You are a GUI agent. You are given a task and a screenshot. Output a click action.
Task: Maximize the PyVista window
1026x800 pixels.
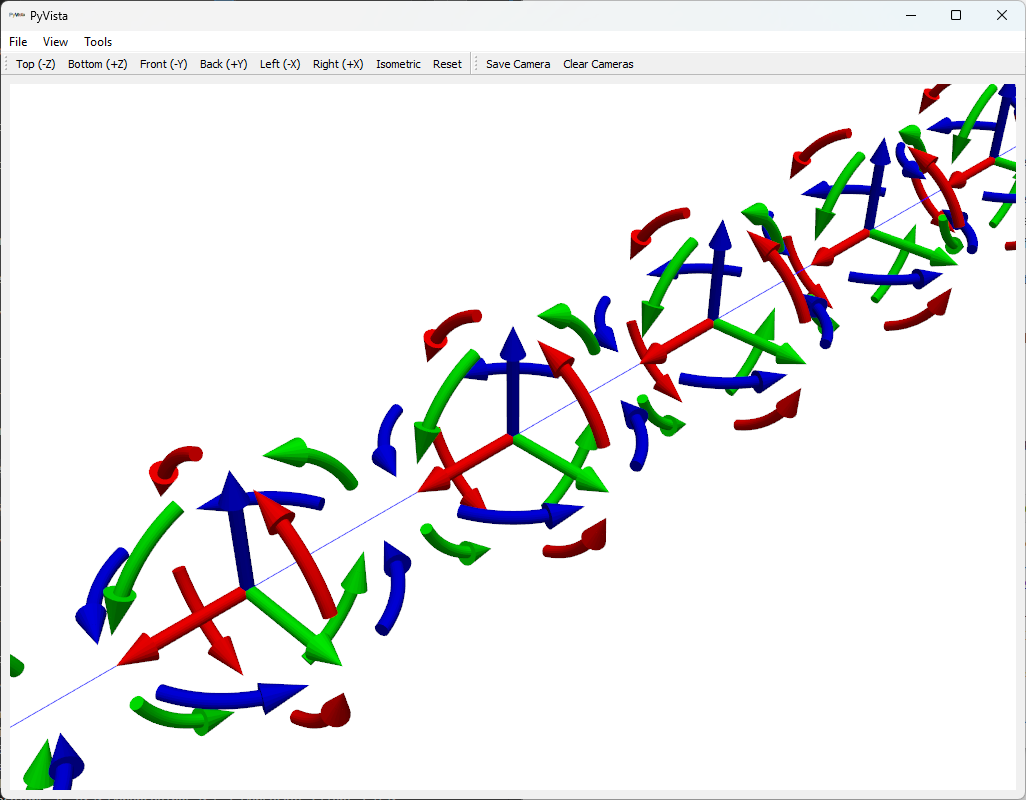point(956,15)
